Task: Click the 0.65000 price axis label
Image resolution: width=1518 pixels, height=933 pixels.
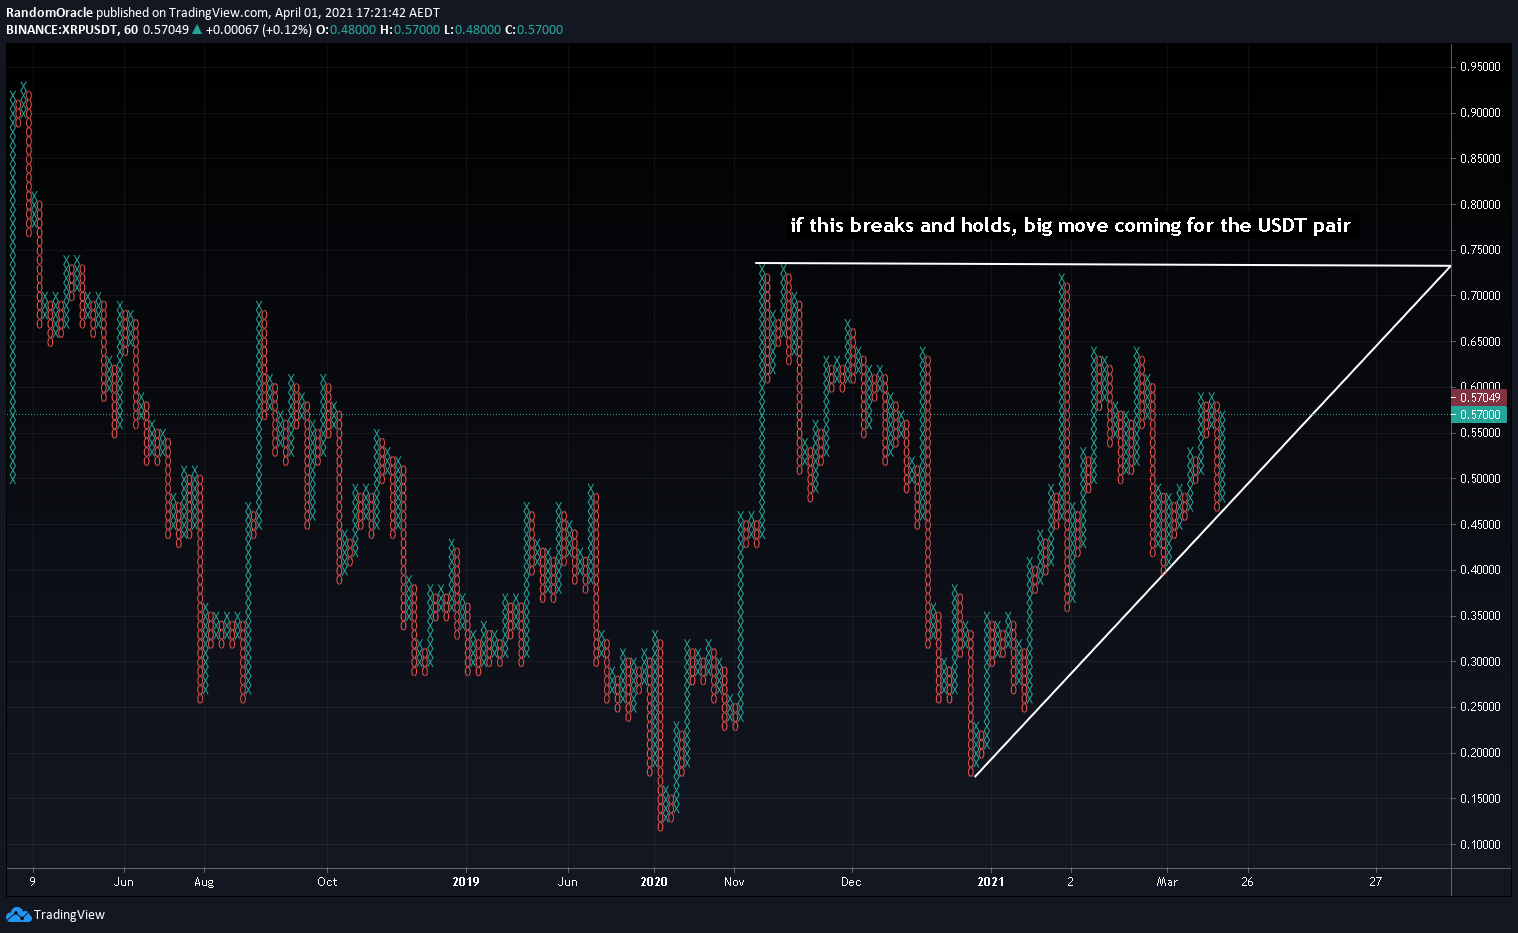Action: (1479, 342)
